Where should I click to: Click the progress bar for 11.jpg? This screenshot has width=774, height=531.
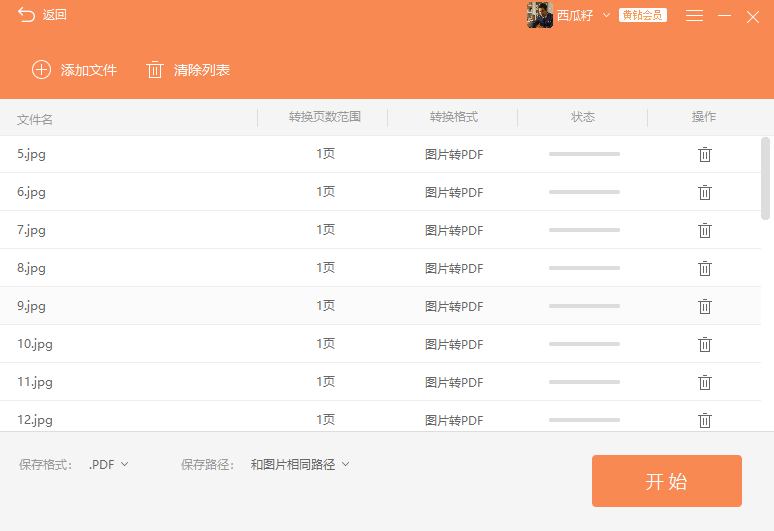click(x=584, y=382)
